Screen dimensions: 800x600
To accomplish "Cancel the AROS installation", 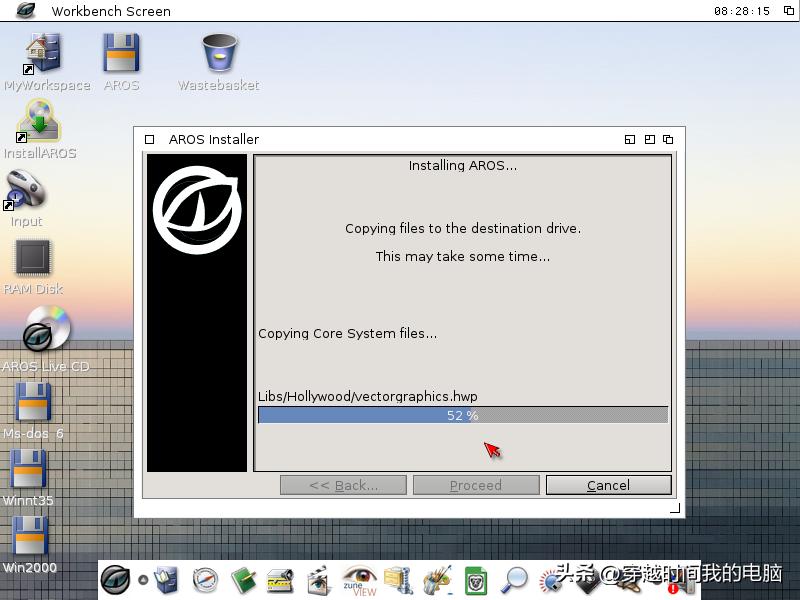I will [607, 485].
